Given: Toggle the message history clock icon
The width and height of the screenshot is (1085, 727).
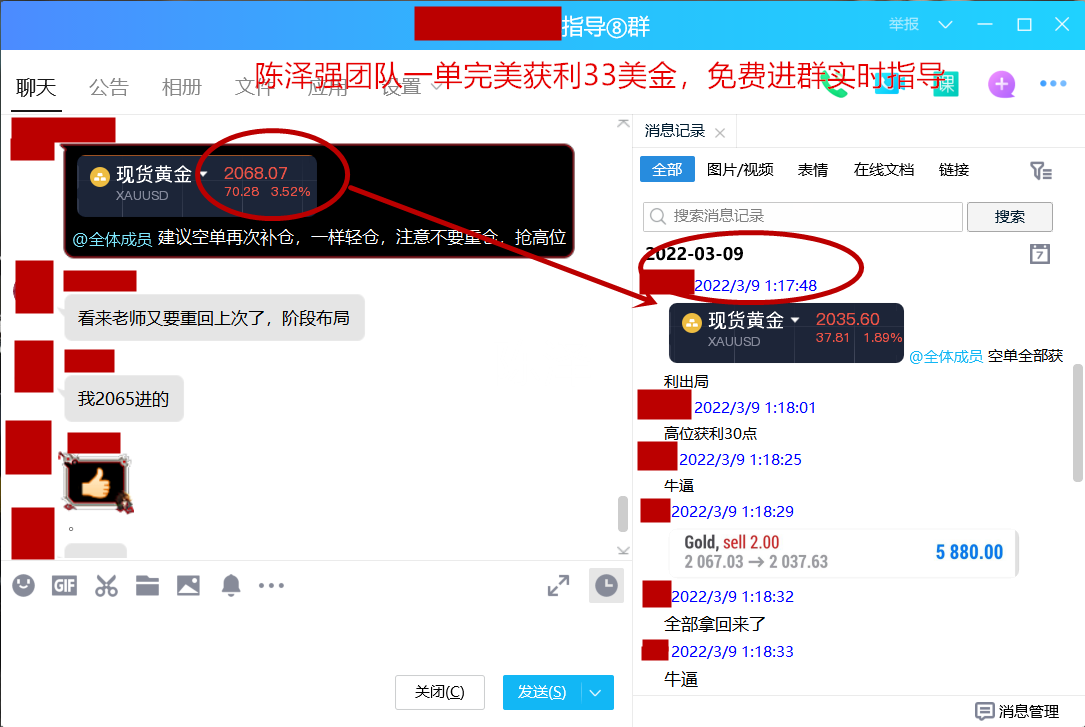Looking at the screenshot, I should (606, 586).
